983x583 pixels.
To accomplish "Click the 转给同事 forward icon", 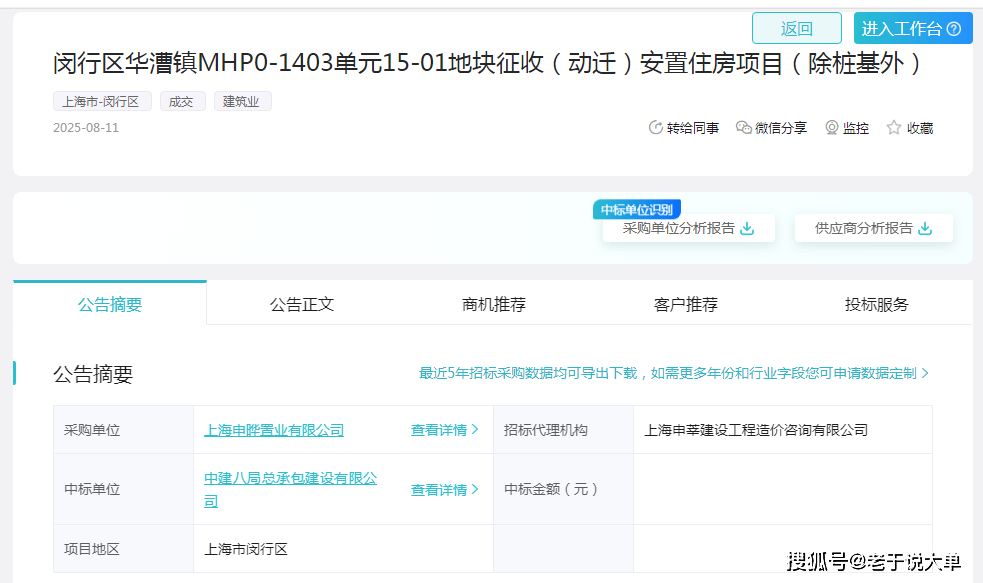I will pos(656,128).
